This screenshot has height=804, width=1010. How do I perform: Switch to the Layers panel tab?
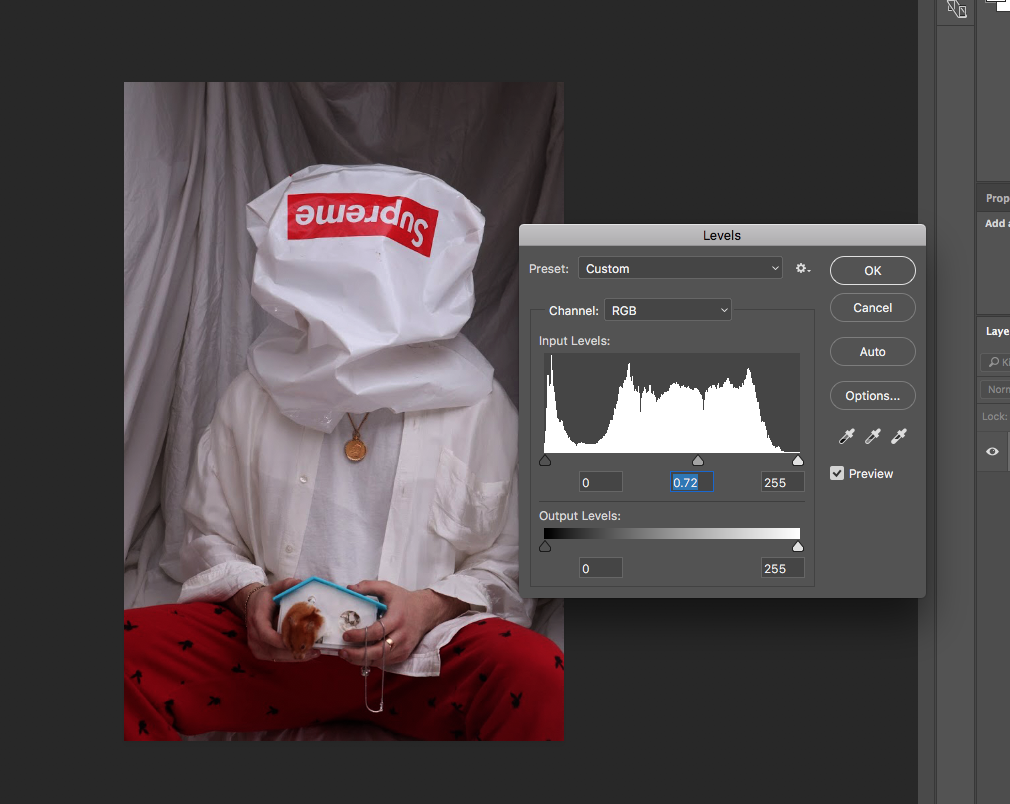pos(997,331)
